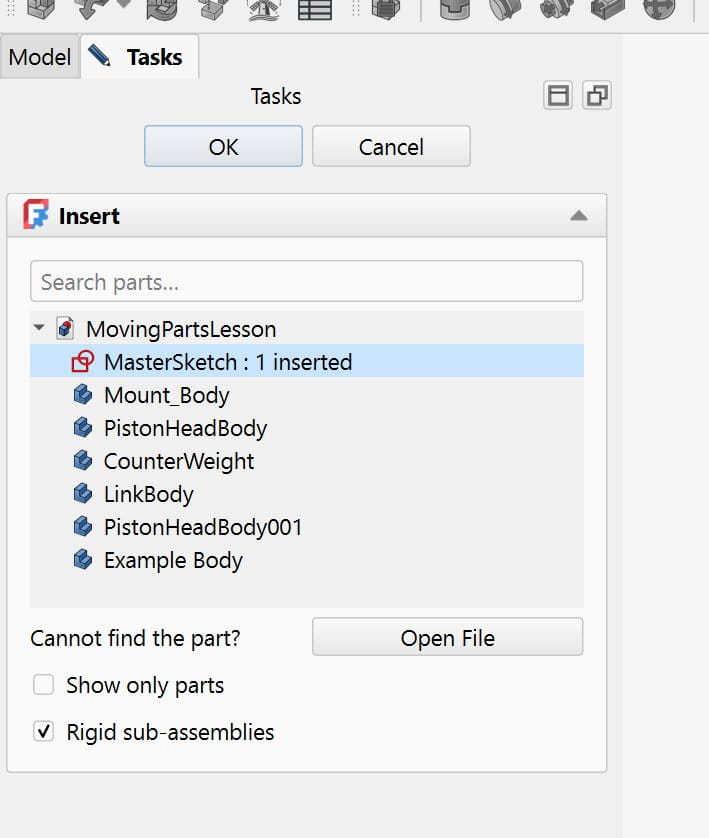Enable the Show only parts checkbox
This screenshot has width=709, height=838.
point(43,686)
